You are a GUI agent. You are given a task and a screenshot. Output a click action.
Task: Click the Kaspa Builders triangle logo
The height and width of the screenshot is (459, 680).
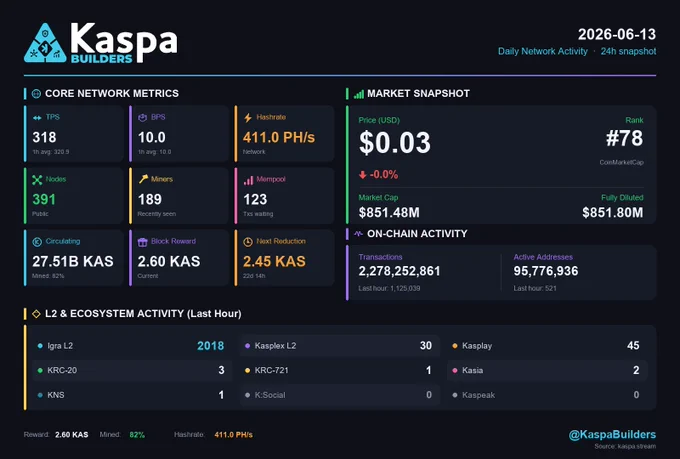pos(45,43)
